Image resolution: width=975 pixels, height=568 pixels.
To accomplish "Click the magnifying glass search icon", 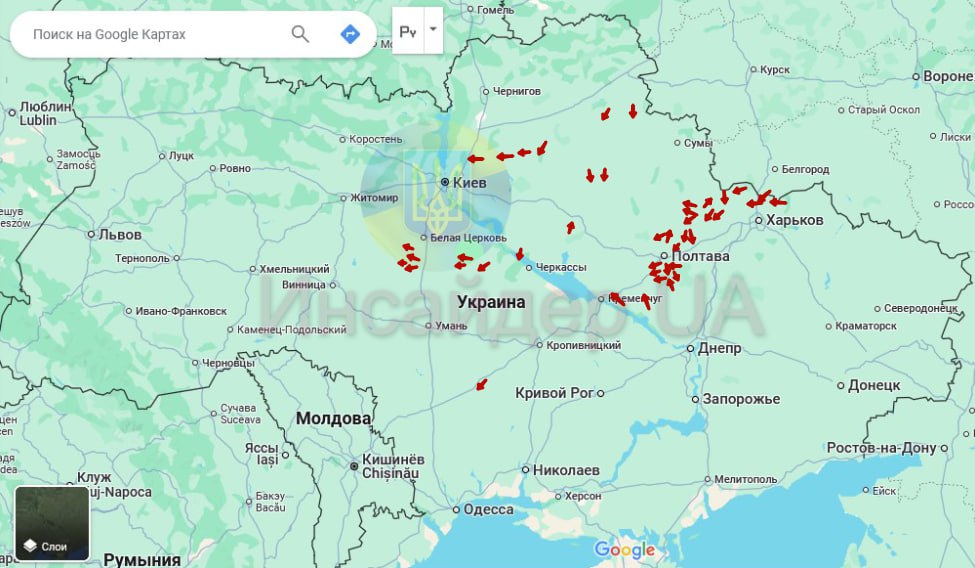I will pyautogui.click(x=300, y=34).
